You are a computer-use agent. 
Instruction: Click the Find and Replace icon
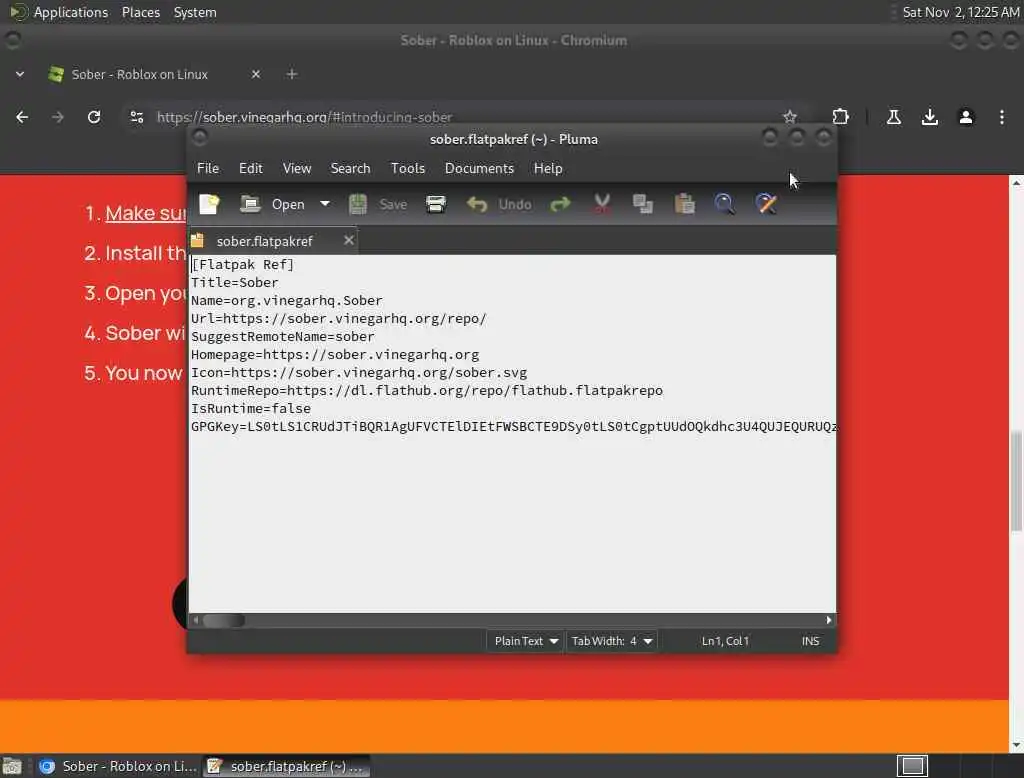[766, 204]
